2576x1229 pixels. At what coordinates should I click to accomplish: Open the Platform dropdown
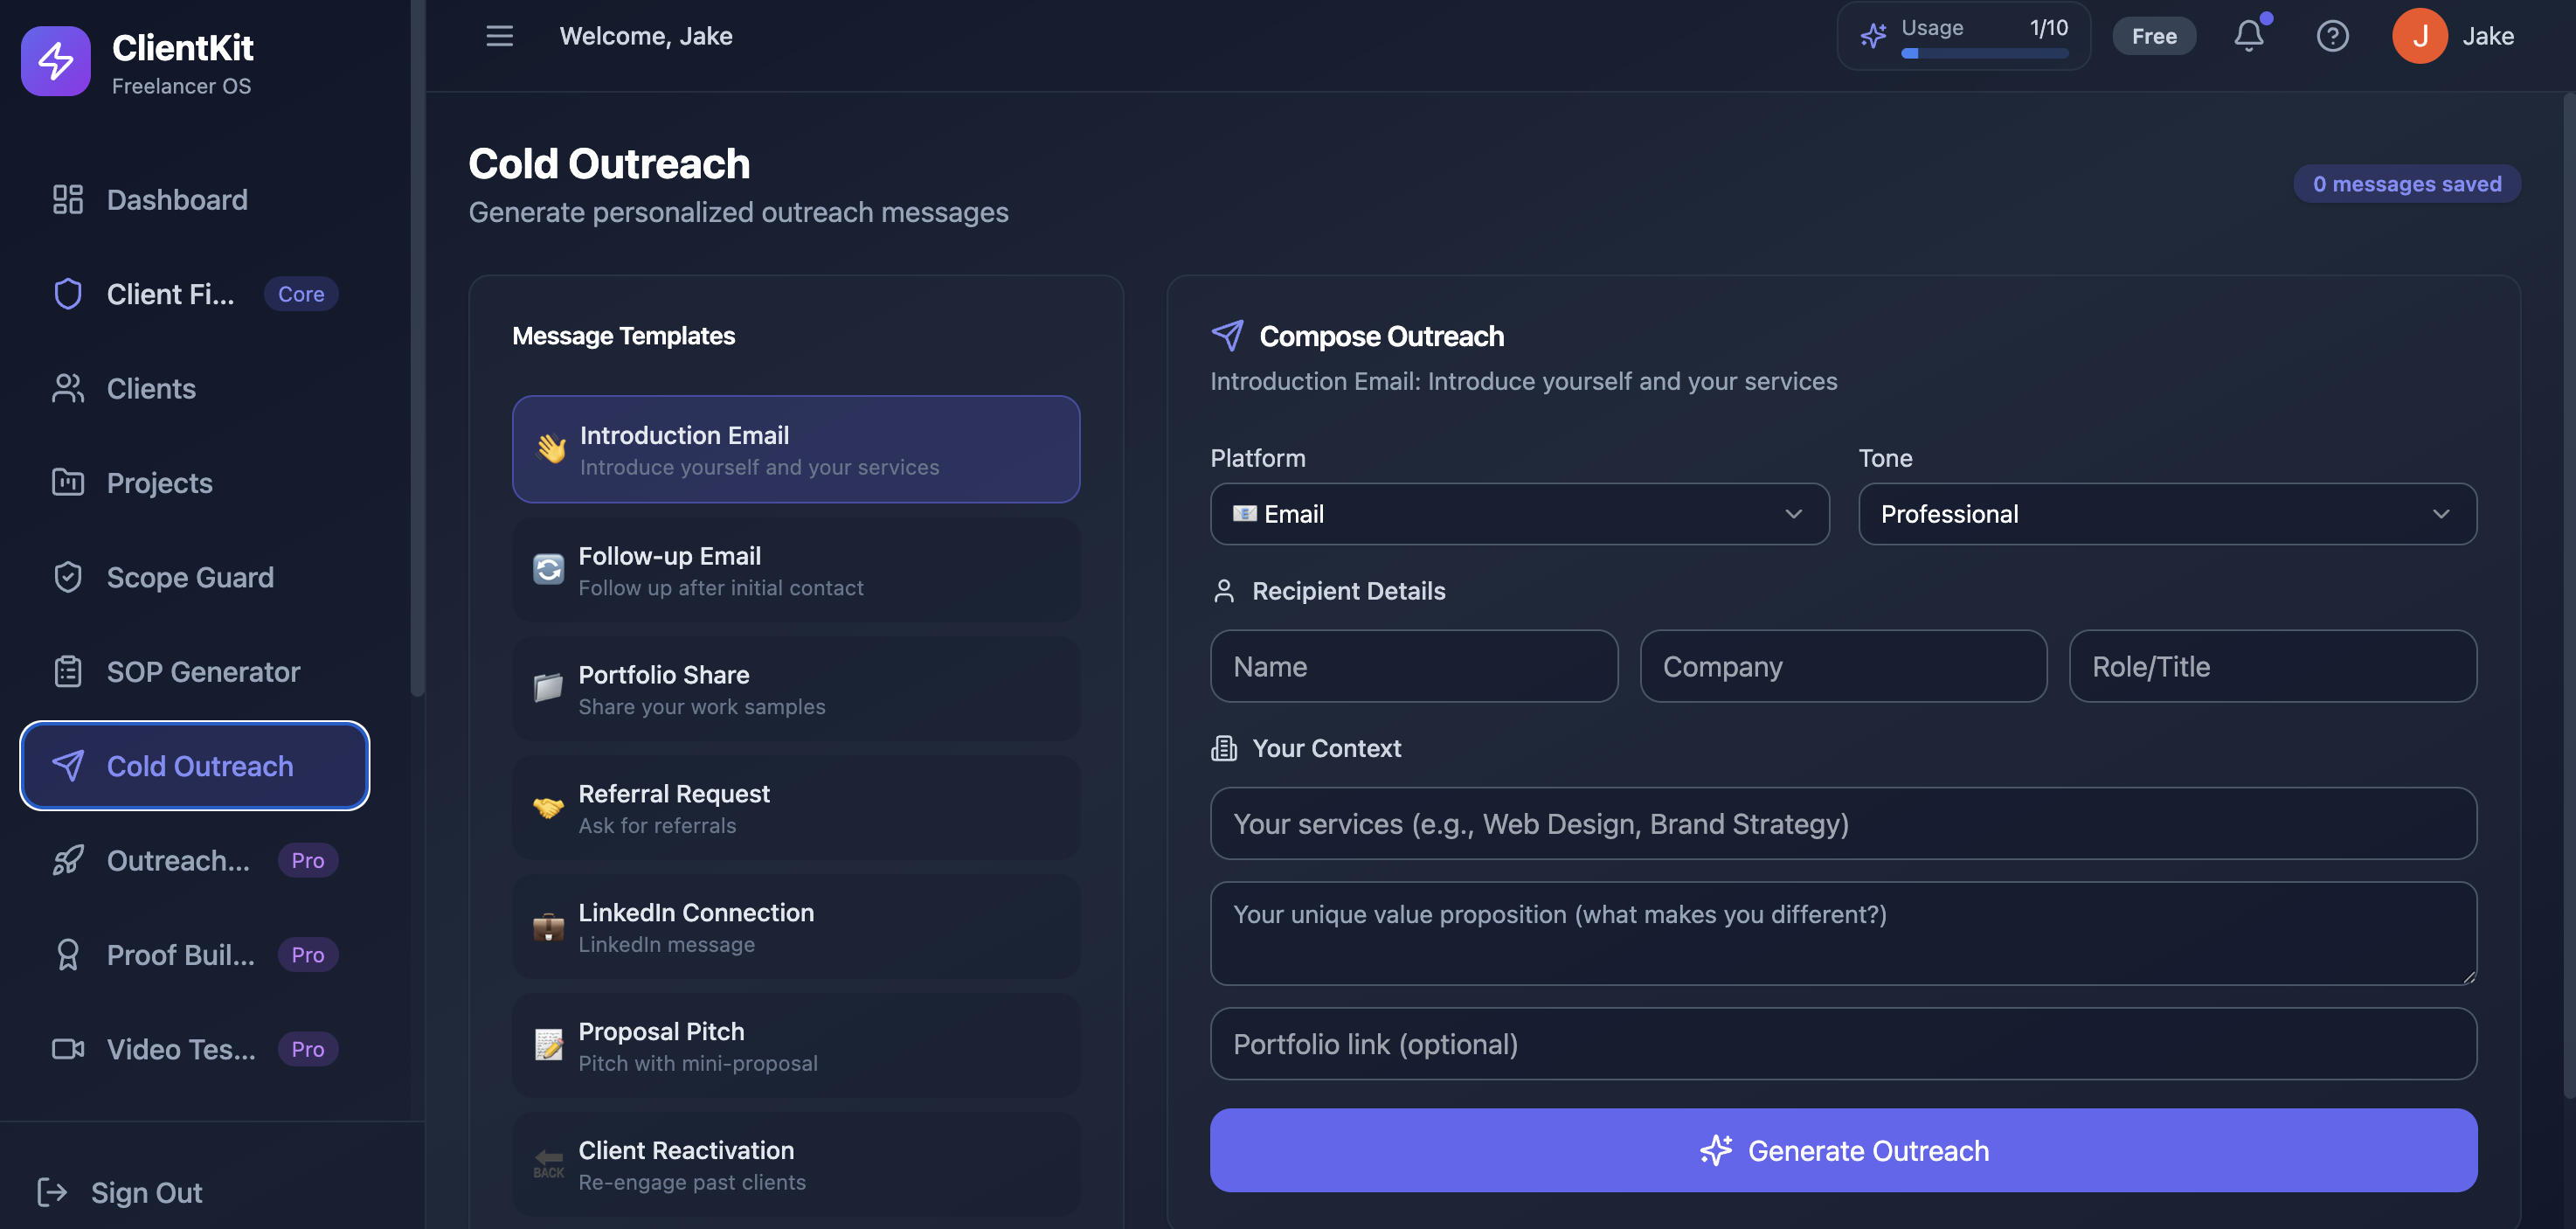pyautogui.click(x=1519, y=514)
